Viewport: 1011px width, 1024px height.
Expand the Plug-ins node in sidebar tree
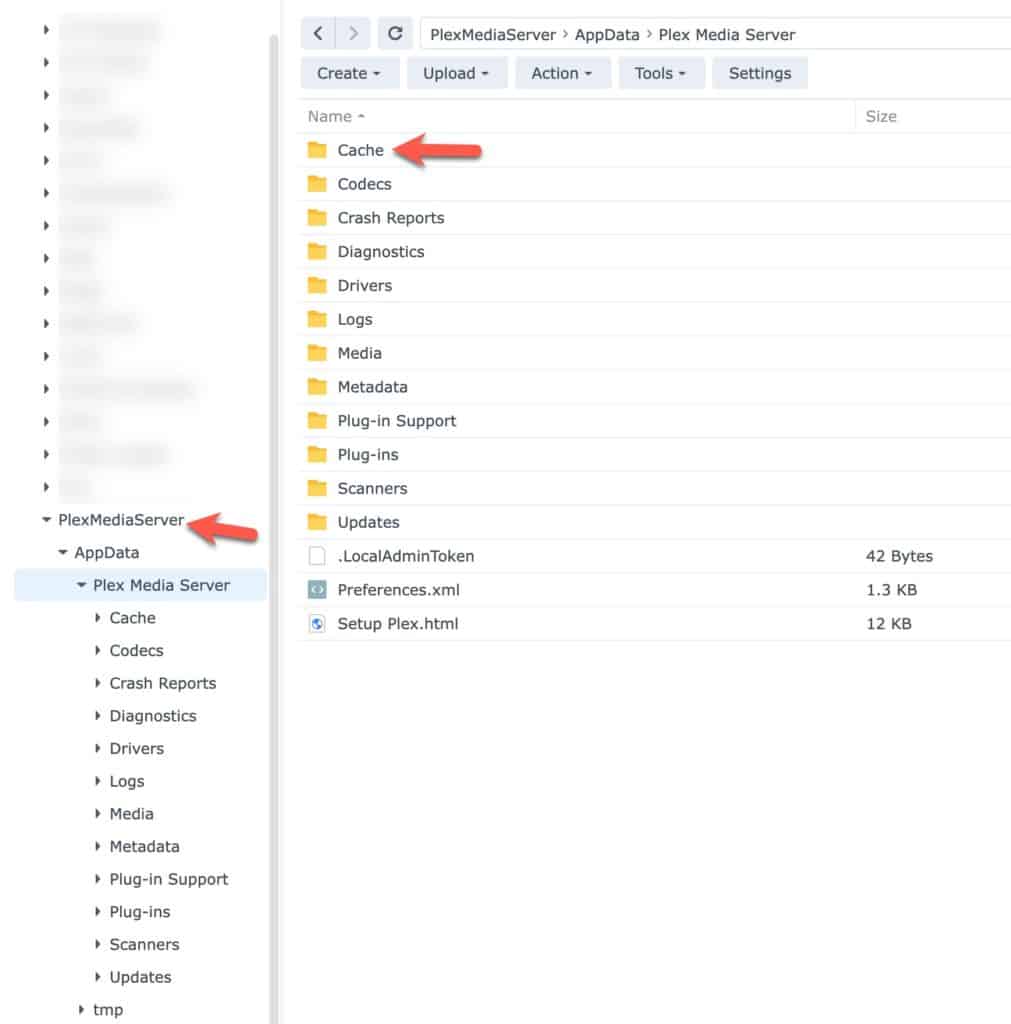click(x=97, y=912)
